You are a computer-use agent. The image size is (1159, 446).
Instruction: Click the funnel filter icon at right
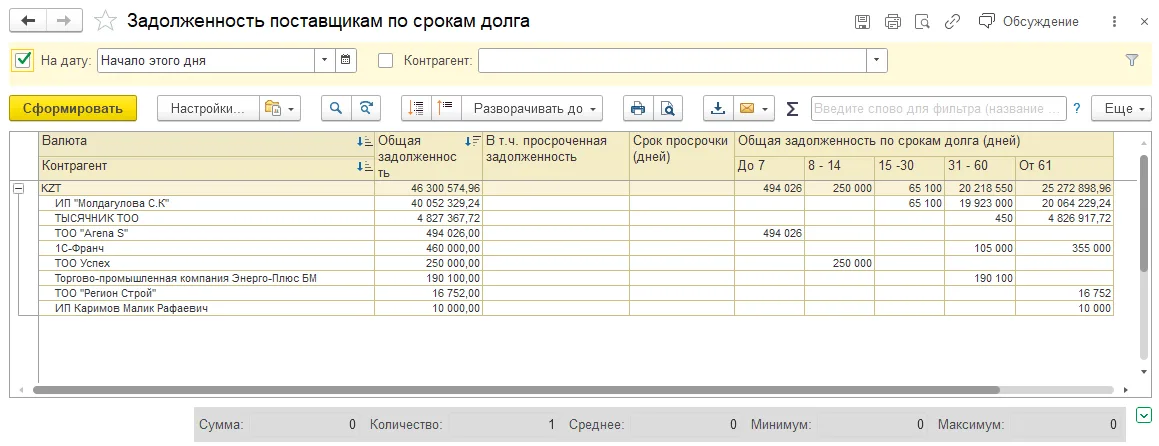(1132, 61)
